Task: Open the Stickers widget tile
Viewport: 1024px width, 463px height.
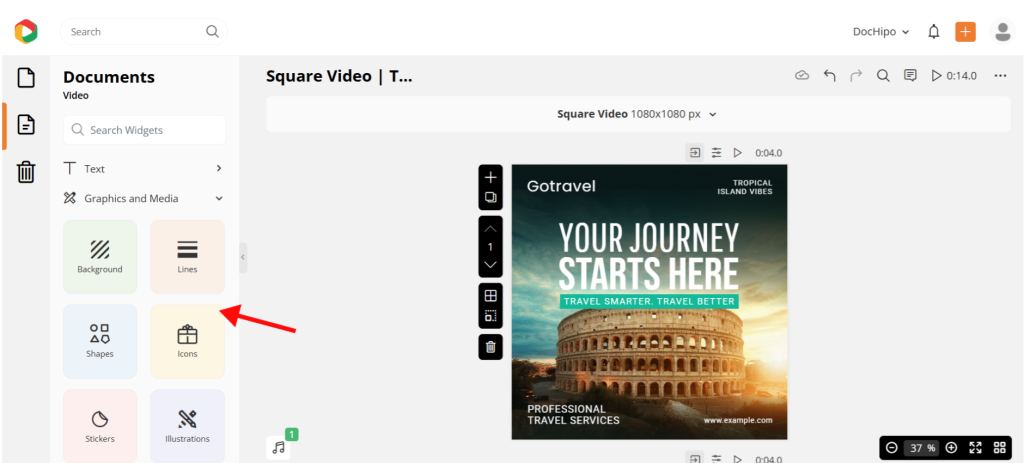Action: (x=100, y=426)
